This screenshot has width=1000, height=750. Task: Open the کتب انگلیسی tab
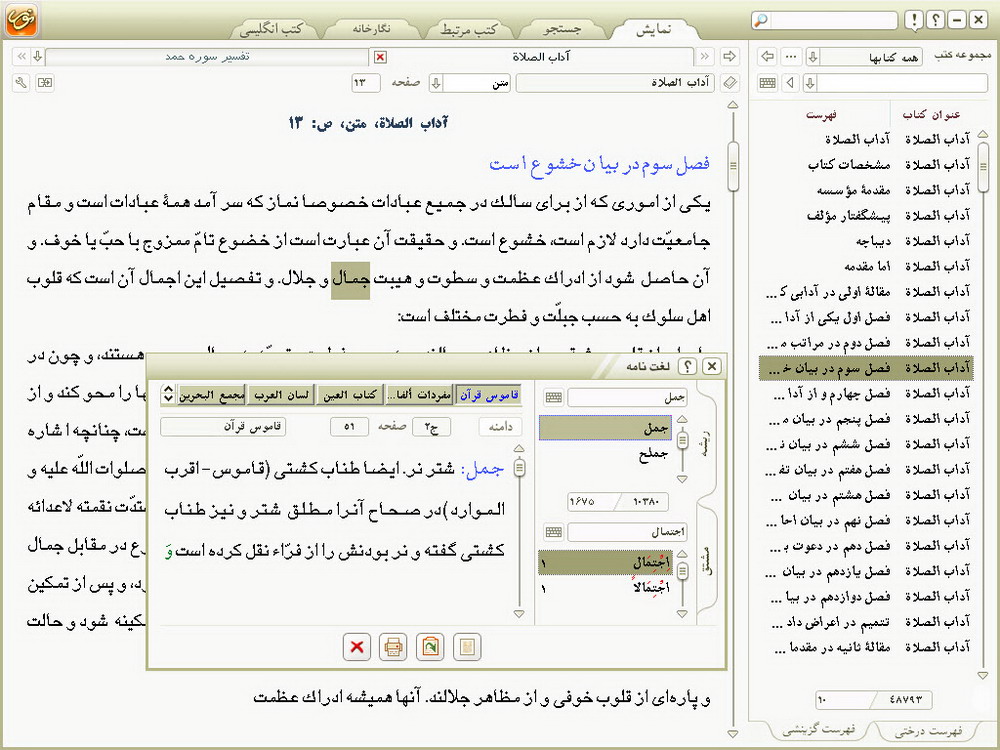coord(274,29)
